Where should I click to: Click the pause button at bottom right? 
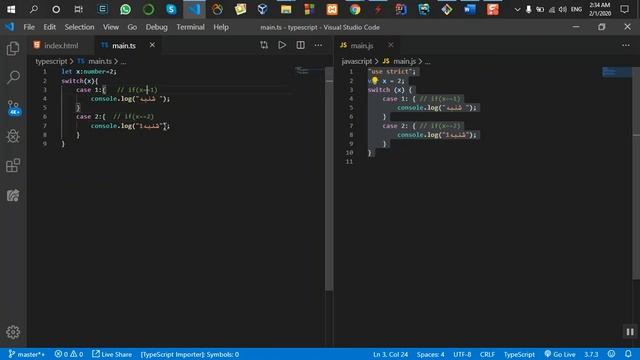(630, 332)
